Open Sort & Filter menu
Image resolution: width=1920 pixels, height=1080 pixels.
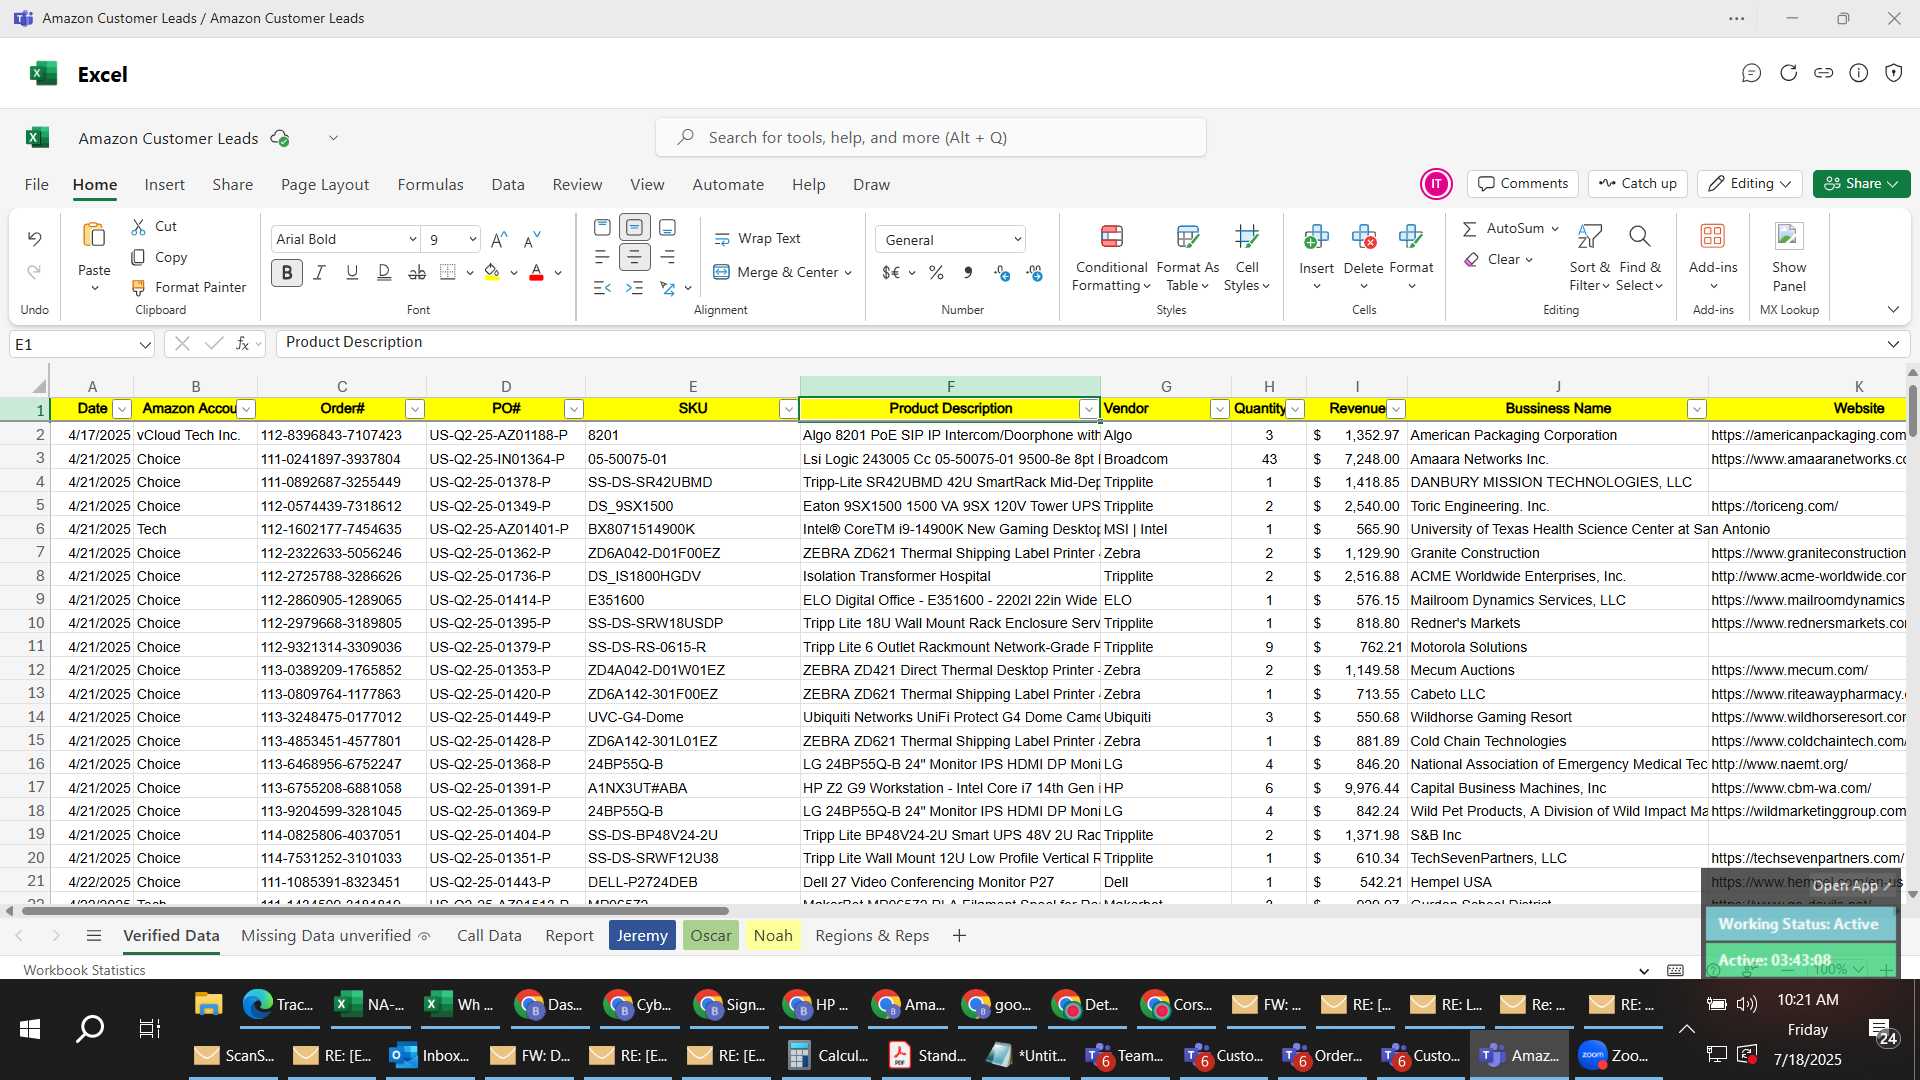click(1589, 258)
